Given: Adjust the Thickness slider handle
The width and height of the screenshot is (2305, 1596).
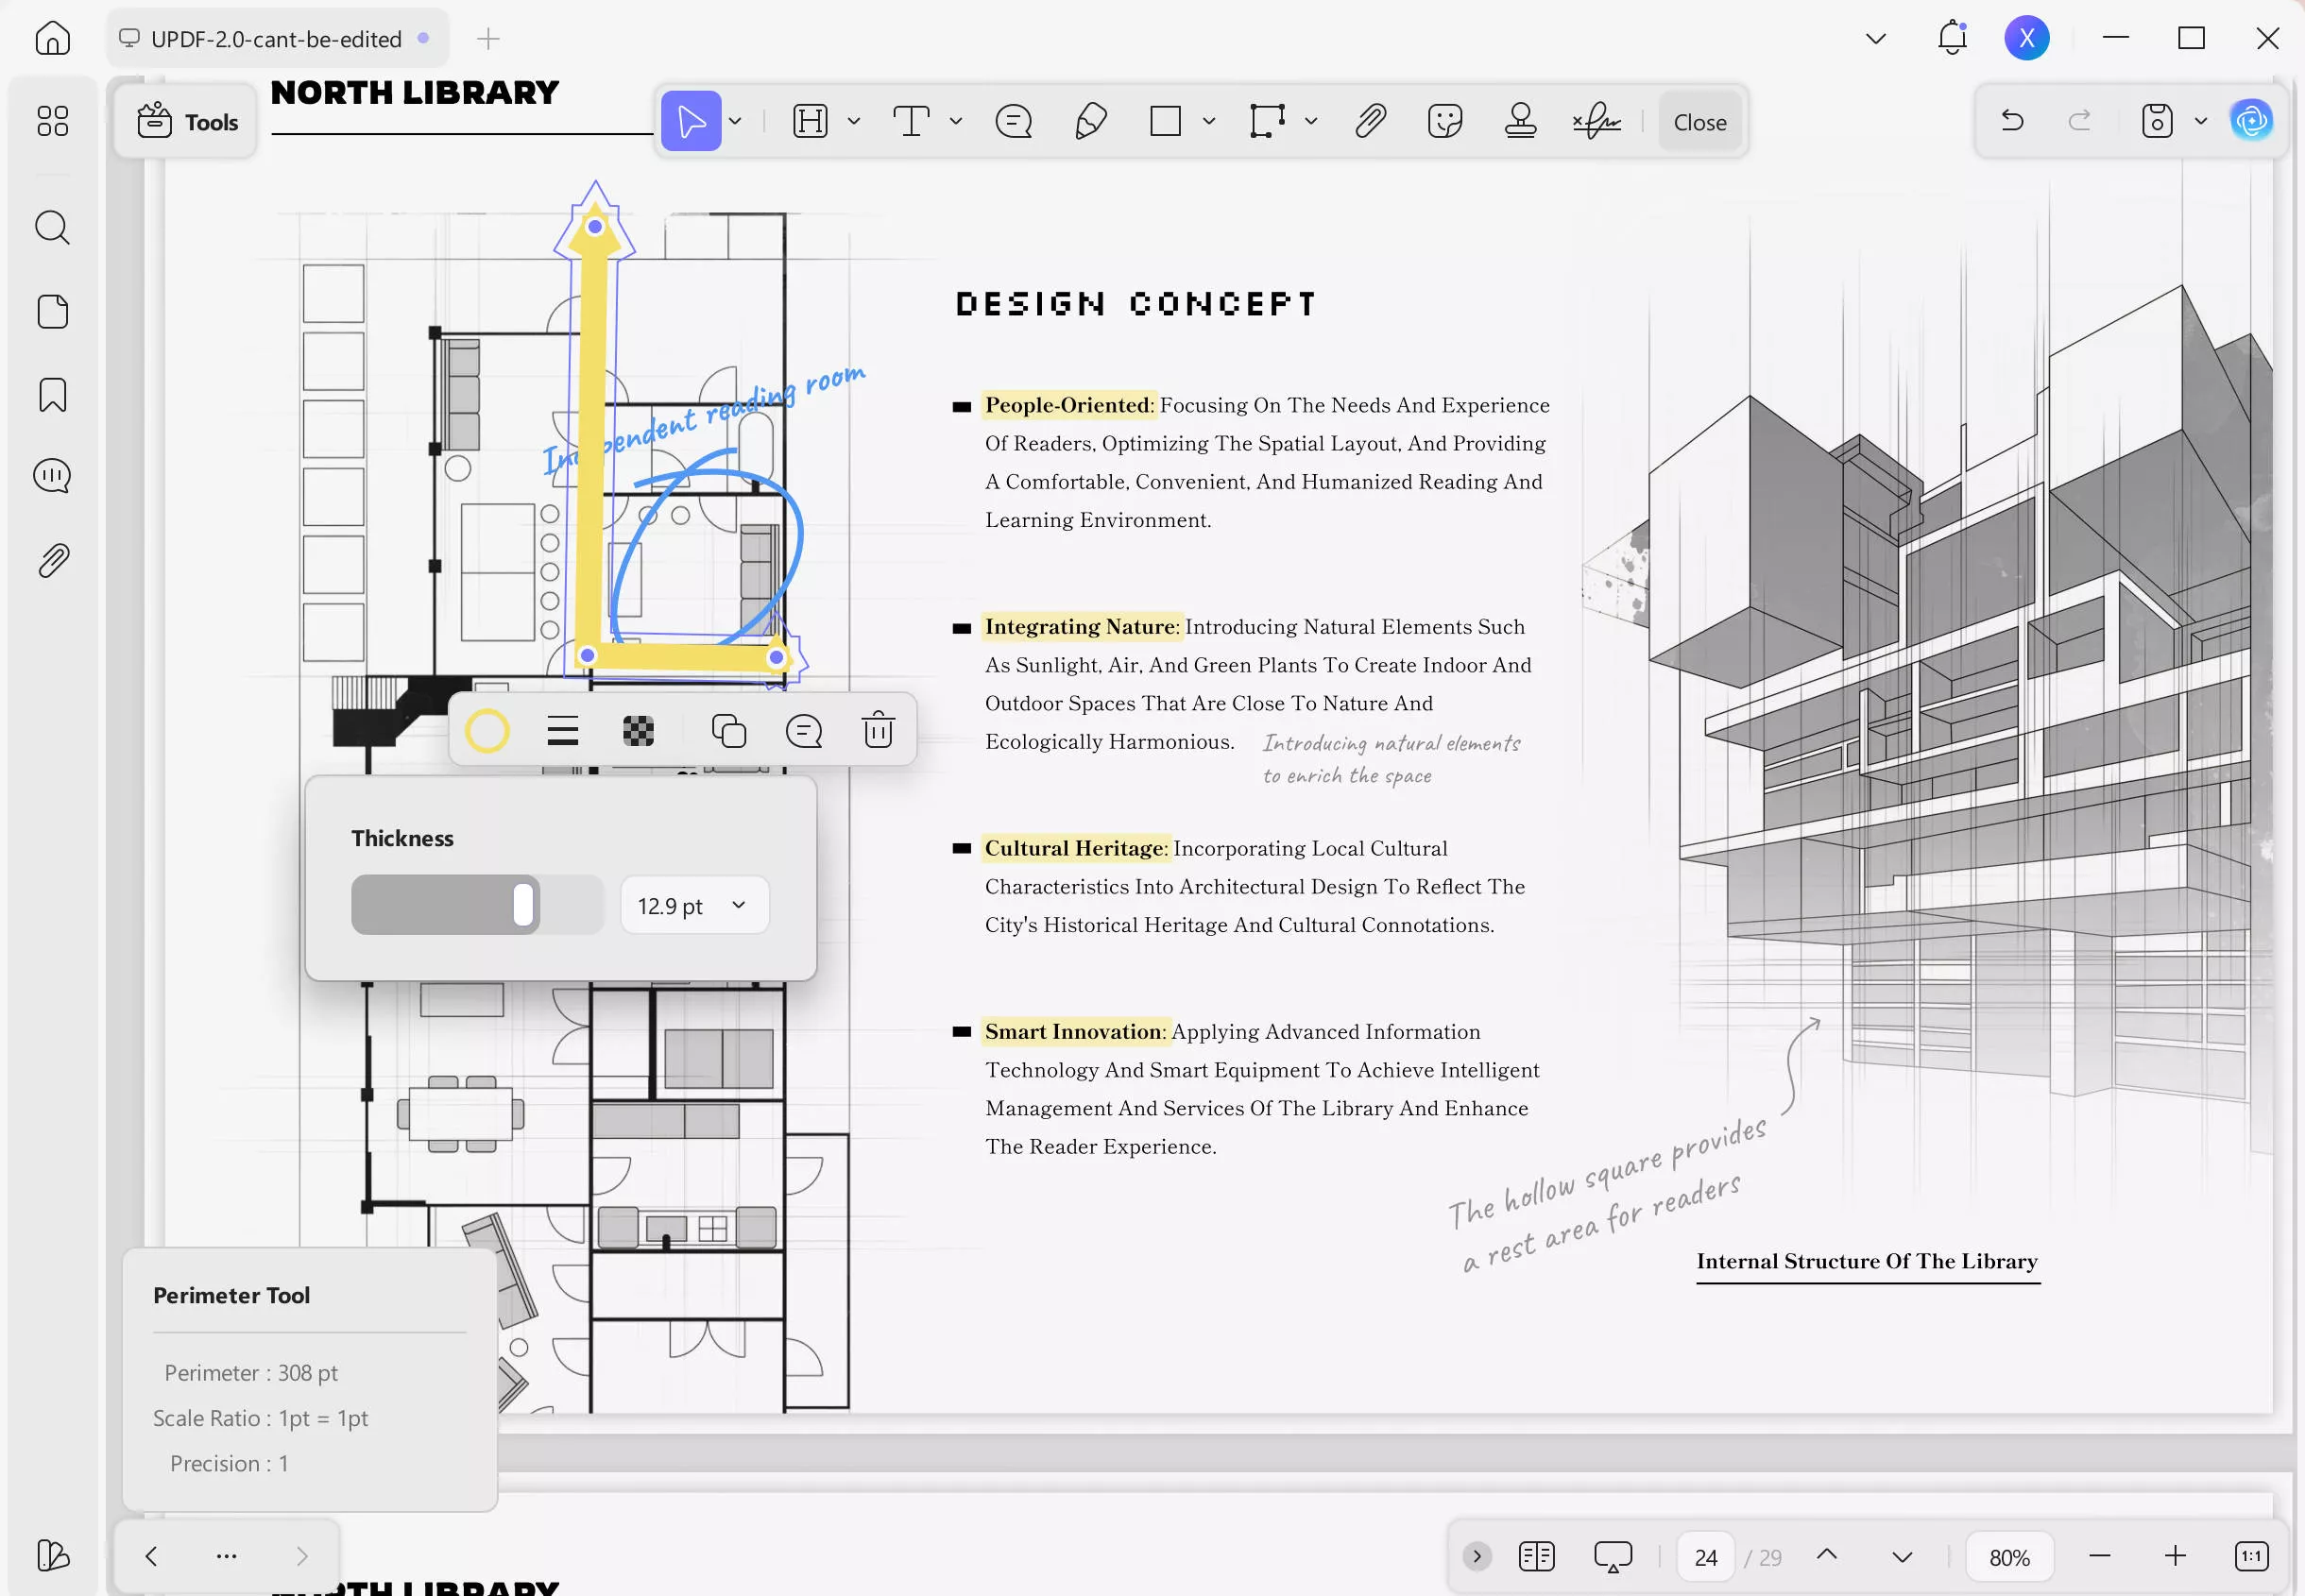Looking at the screenshot, I should pyautogui.click(x=523, y=905).
